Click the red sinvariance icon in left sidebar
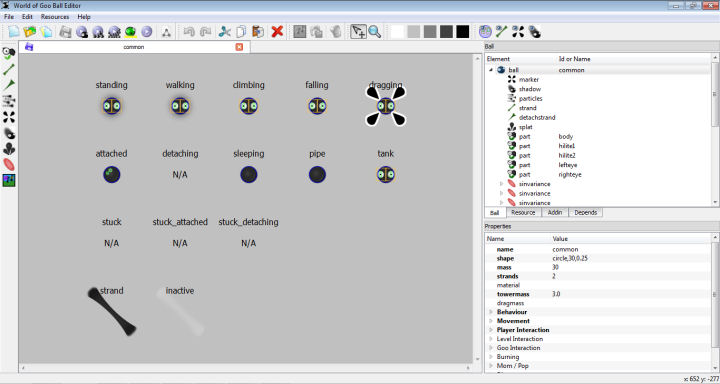This screenshot has width=720, height=384. click(9, 164)
